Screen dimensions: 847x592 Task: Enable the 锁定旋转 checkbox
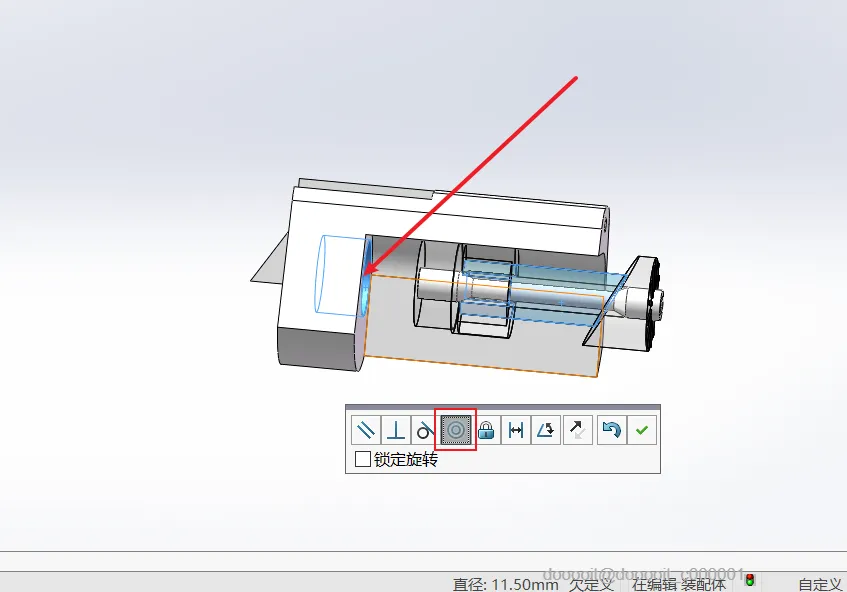coord(362,459)
